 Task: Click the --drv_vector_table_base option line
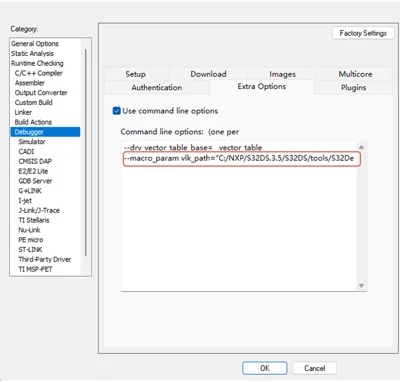click(193, 147)
